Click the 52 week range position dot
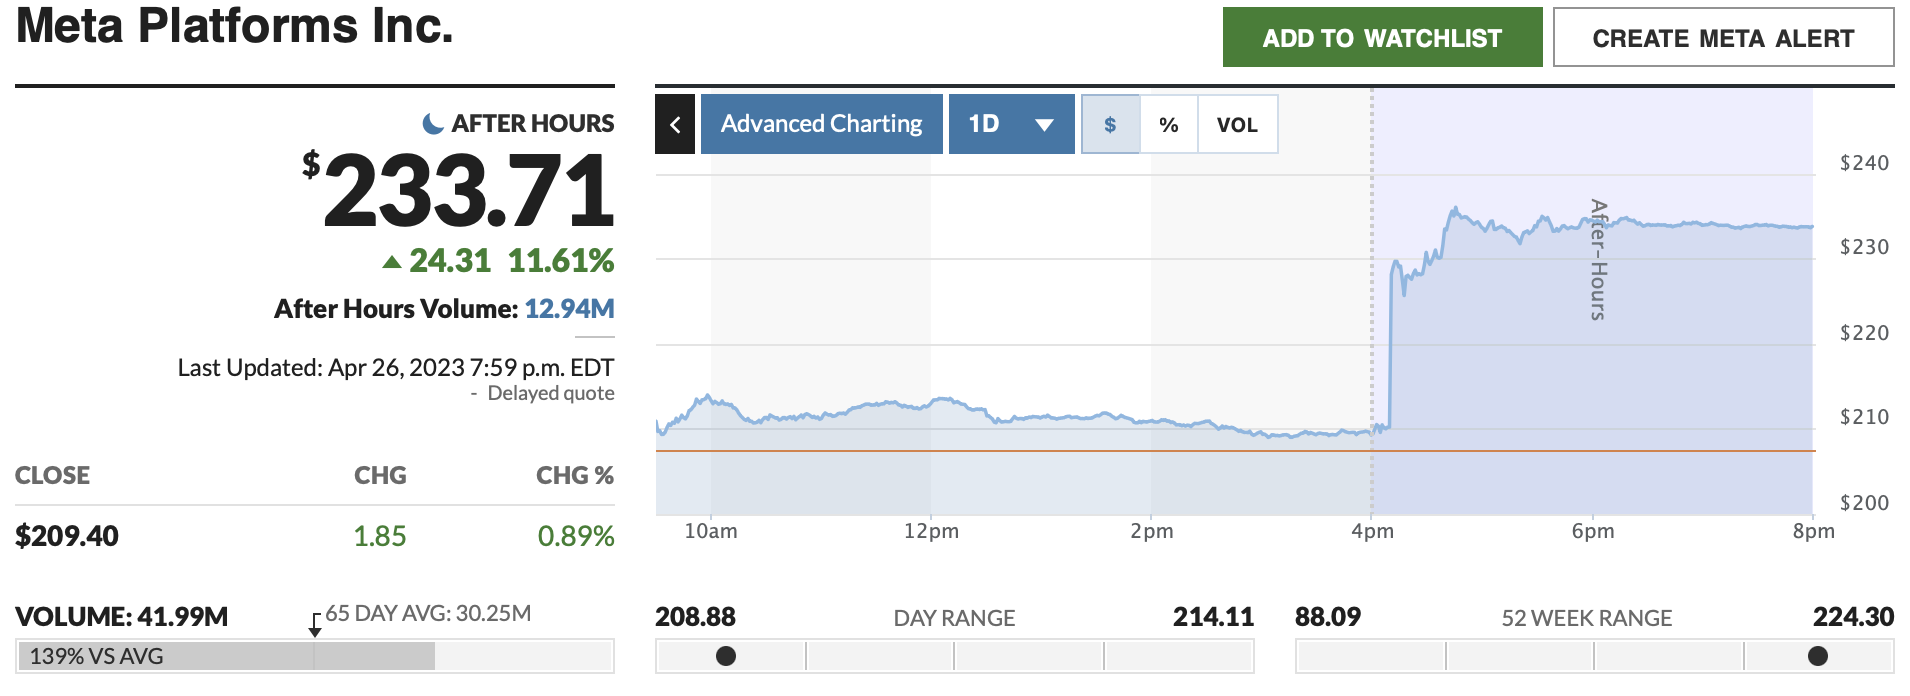 1818,656
